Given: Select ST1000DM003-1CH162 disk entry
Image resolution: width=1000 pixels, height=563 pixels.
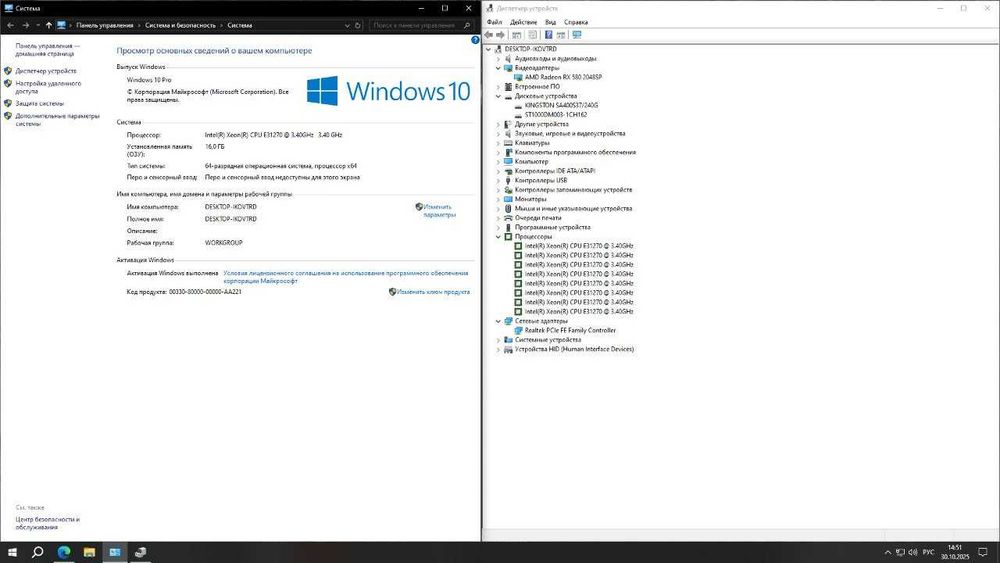Looking at the screenshot, I should pyautogui.click(x=555, y=115).
